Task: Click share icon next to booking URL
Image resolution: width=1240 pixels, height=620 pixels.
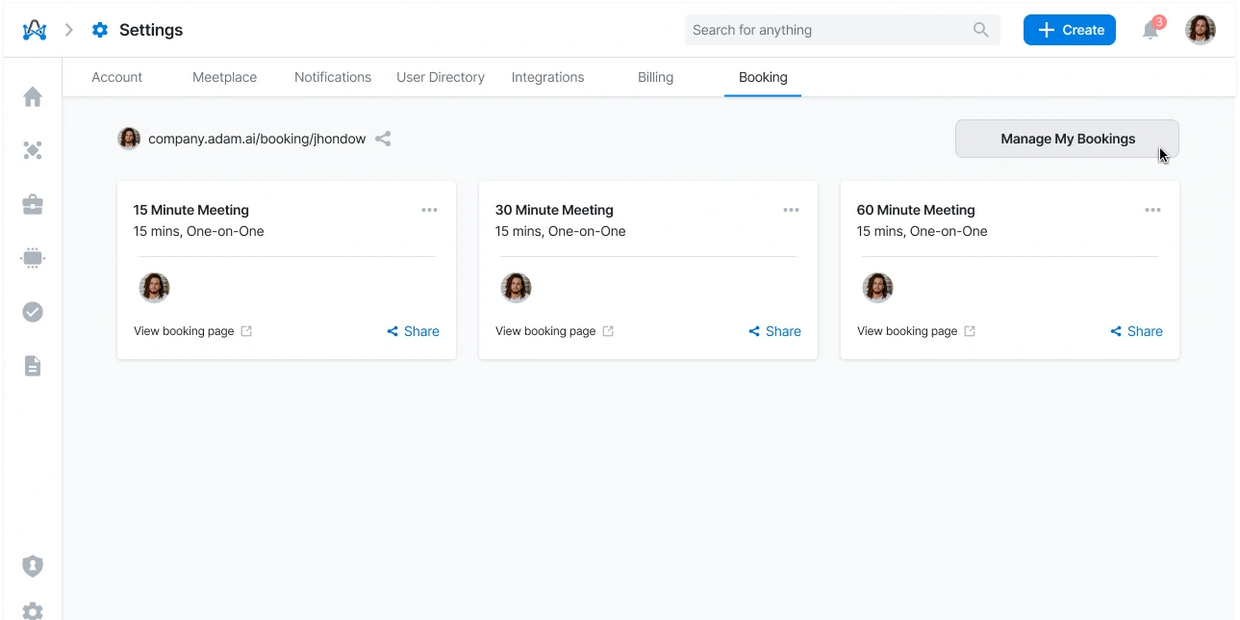Action: (x=383, y=139)
